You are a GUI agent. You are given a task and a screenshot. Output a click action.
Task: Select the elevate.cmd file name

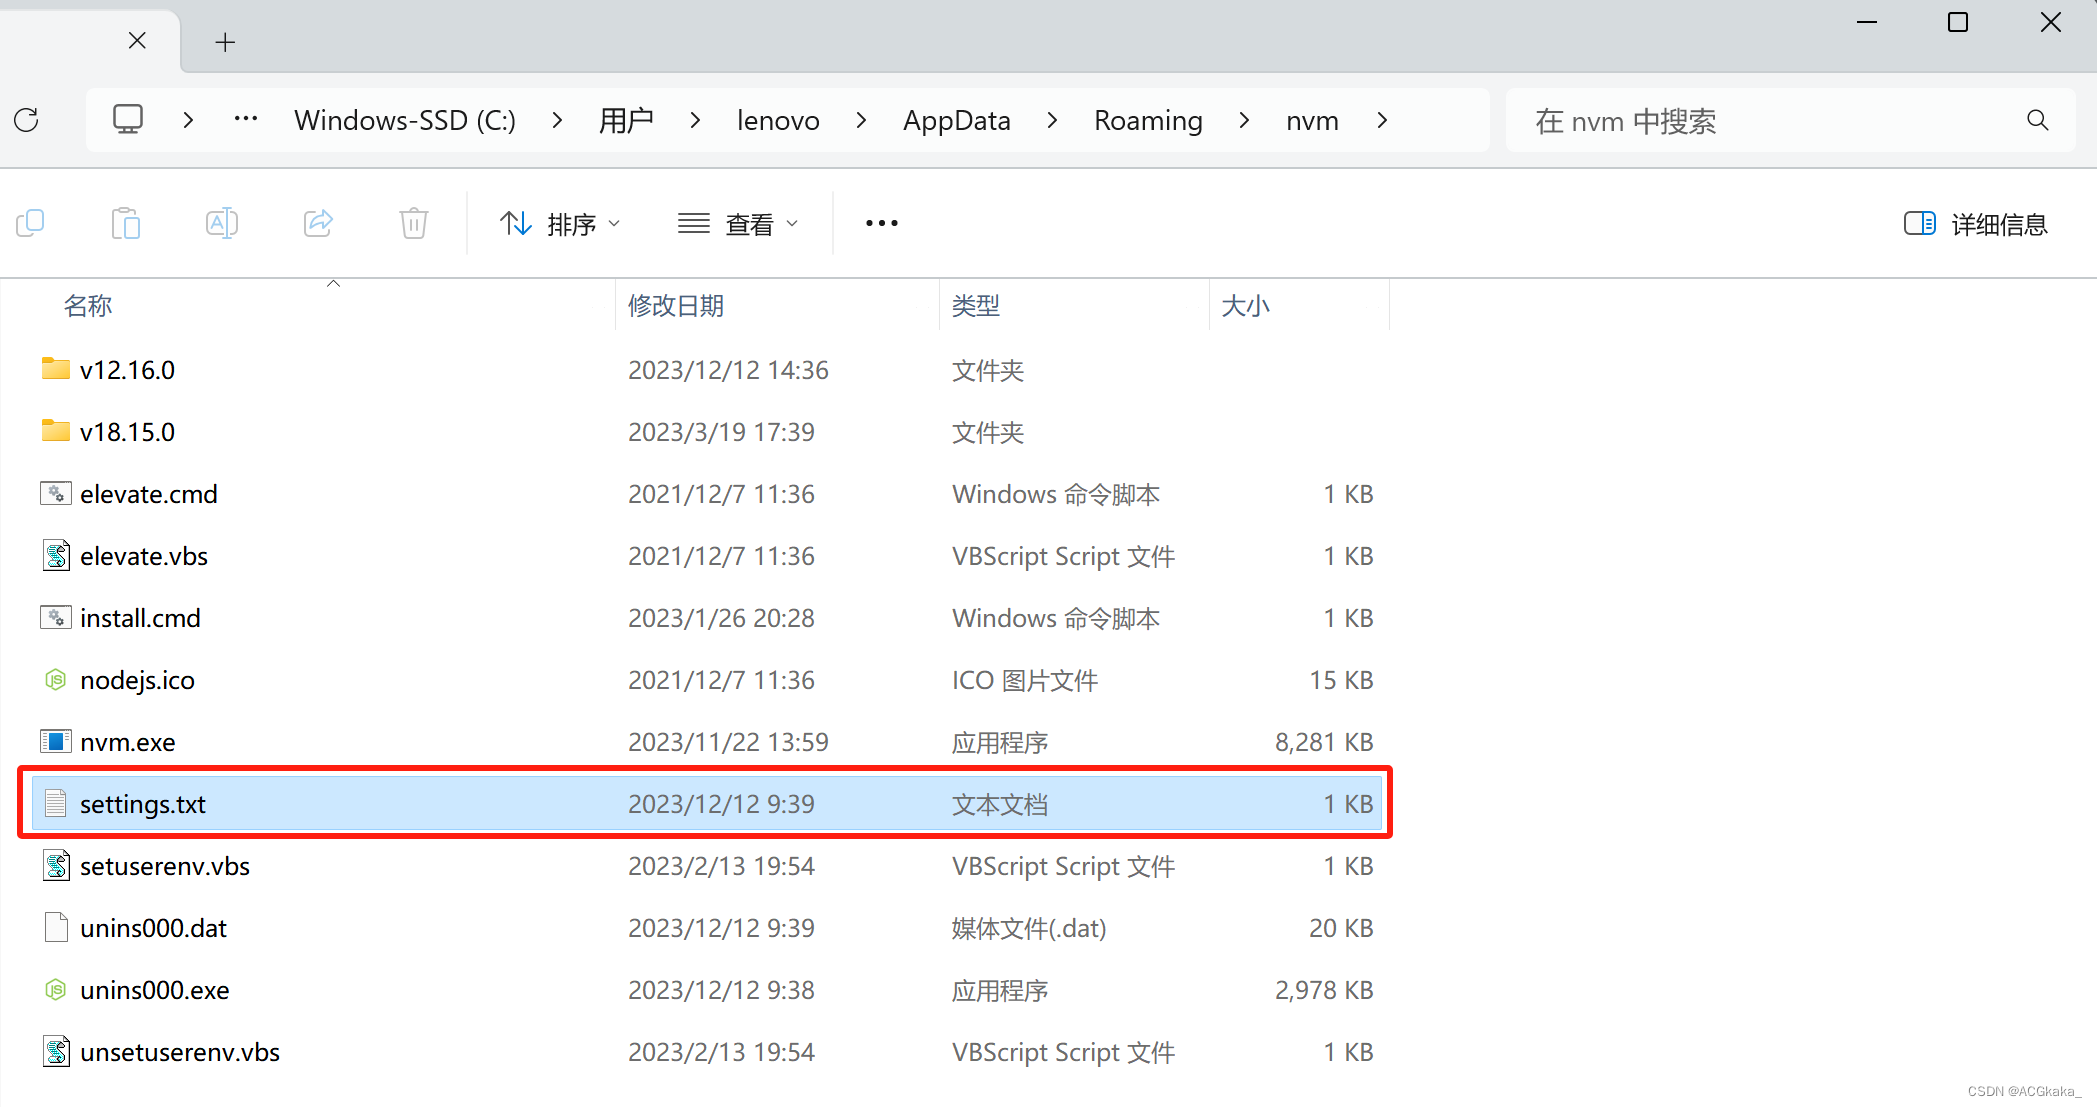pyautogui.click(x=149, y=494)
